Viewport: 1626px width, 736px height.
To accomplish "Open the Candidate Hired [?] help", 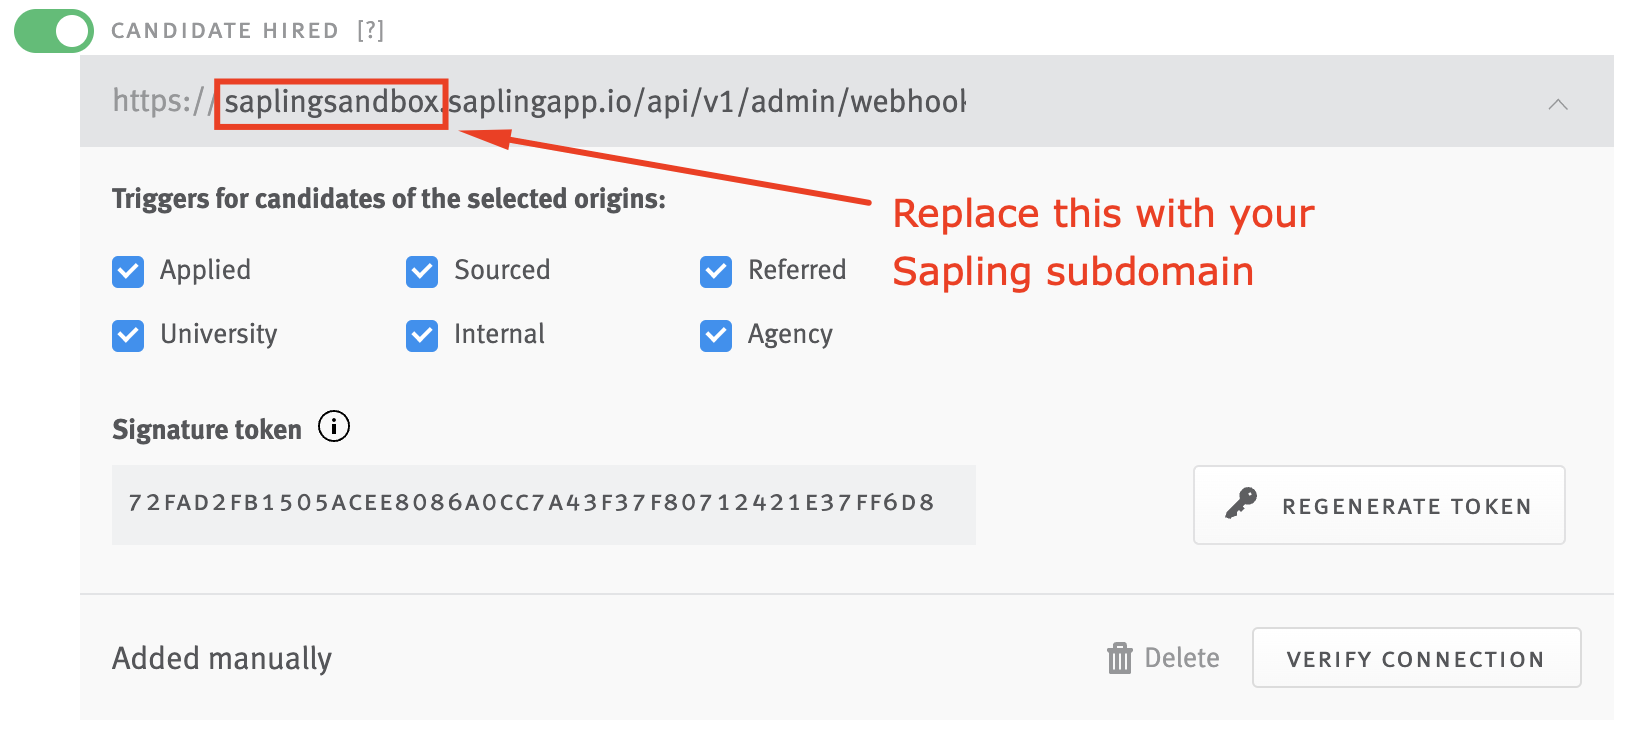I will click(371, 30).
